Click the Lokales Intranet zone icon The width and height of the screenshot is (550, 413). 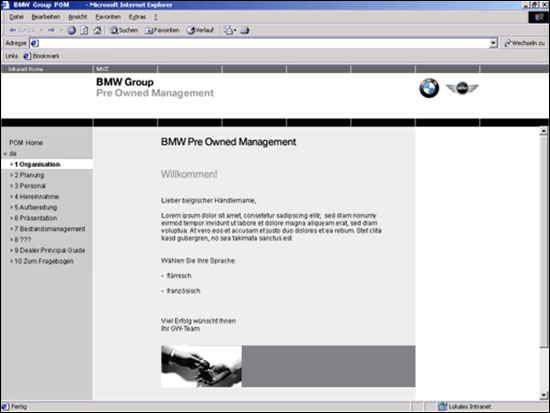point(443,406)
